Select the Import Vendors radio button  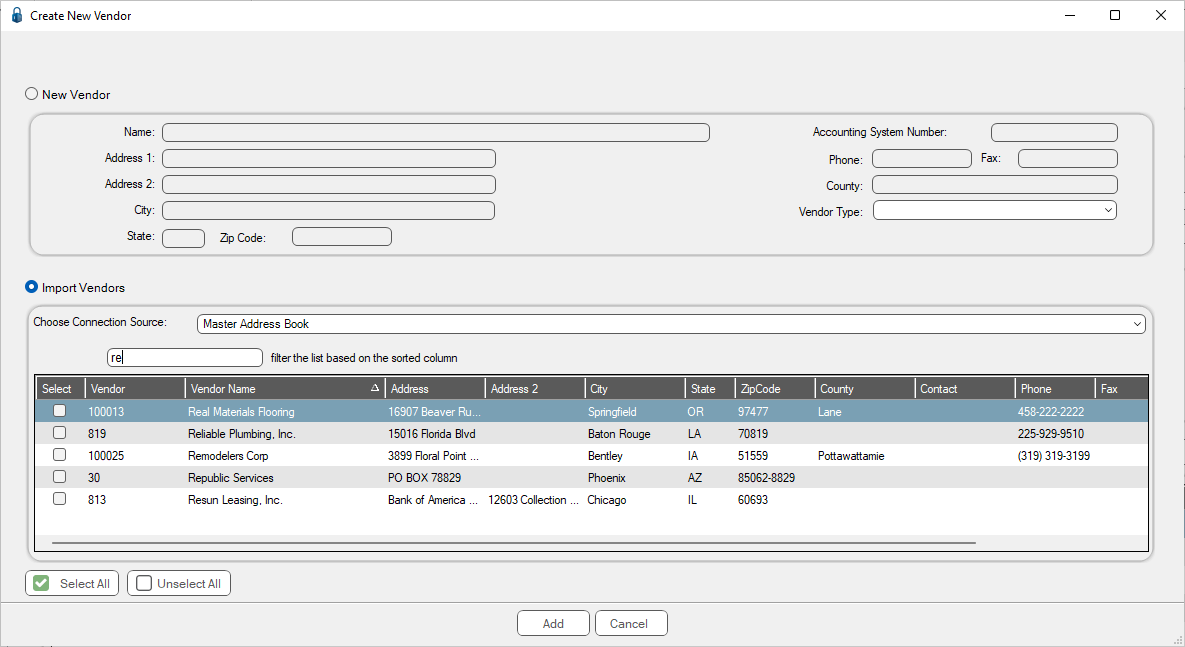tap(32, 287)
